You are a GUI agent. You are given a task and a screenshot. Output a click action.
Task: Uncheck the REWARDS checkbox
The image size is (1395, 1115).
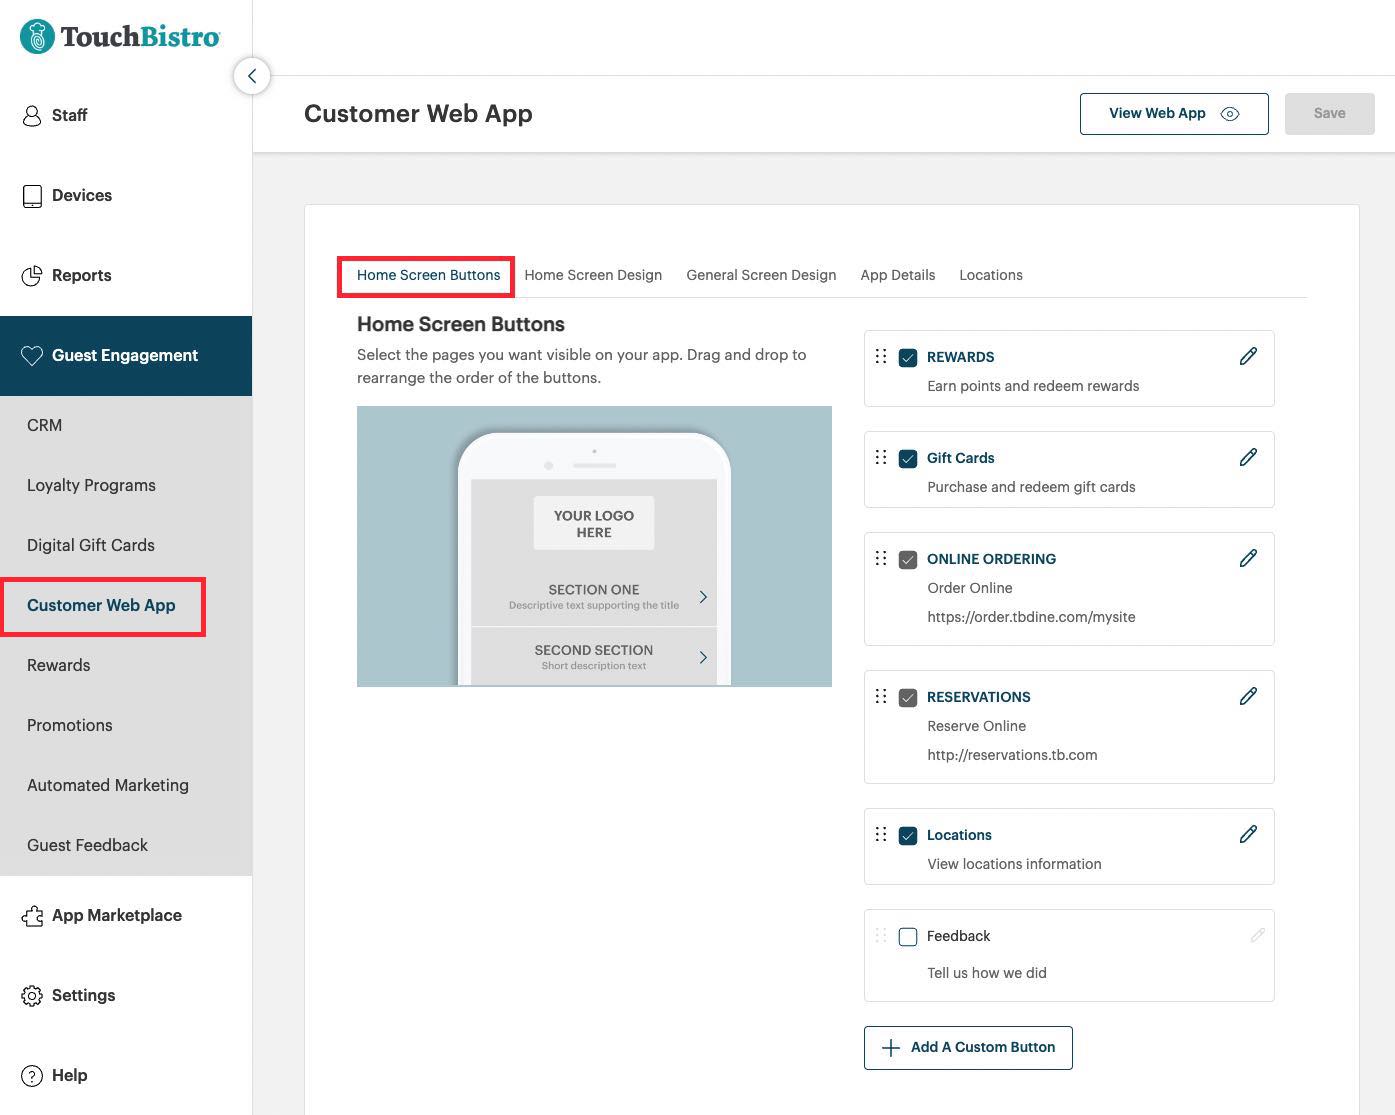click(x=908, y=356)
